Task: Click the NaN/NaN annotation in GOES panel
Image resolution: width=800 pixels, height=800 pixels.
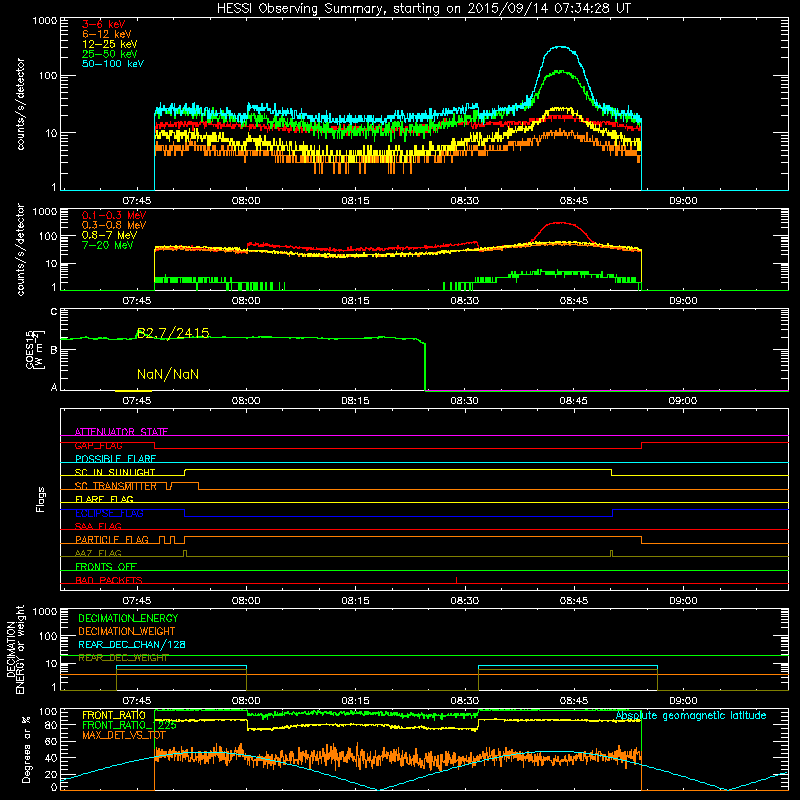Action: pos(168,374)
